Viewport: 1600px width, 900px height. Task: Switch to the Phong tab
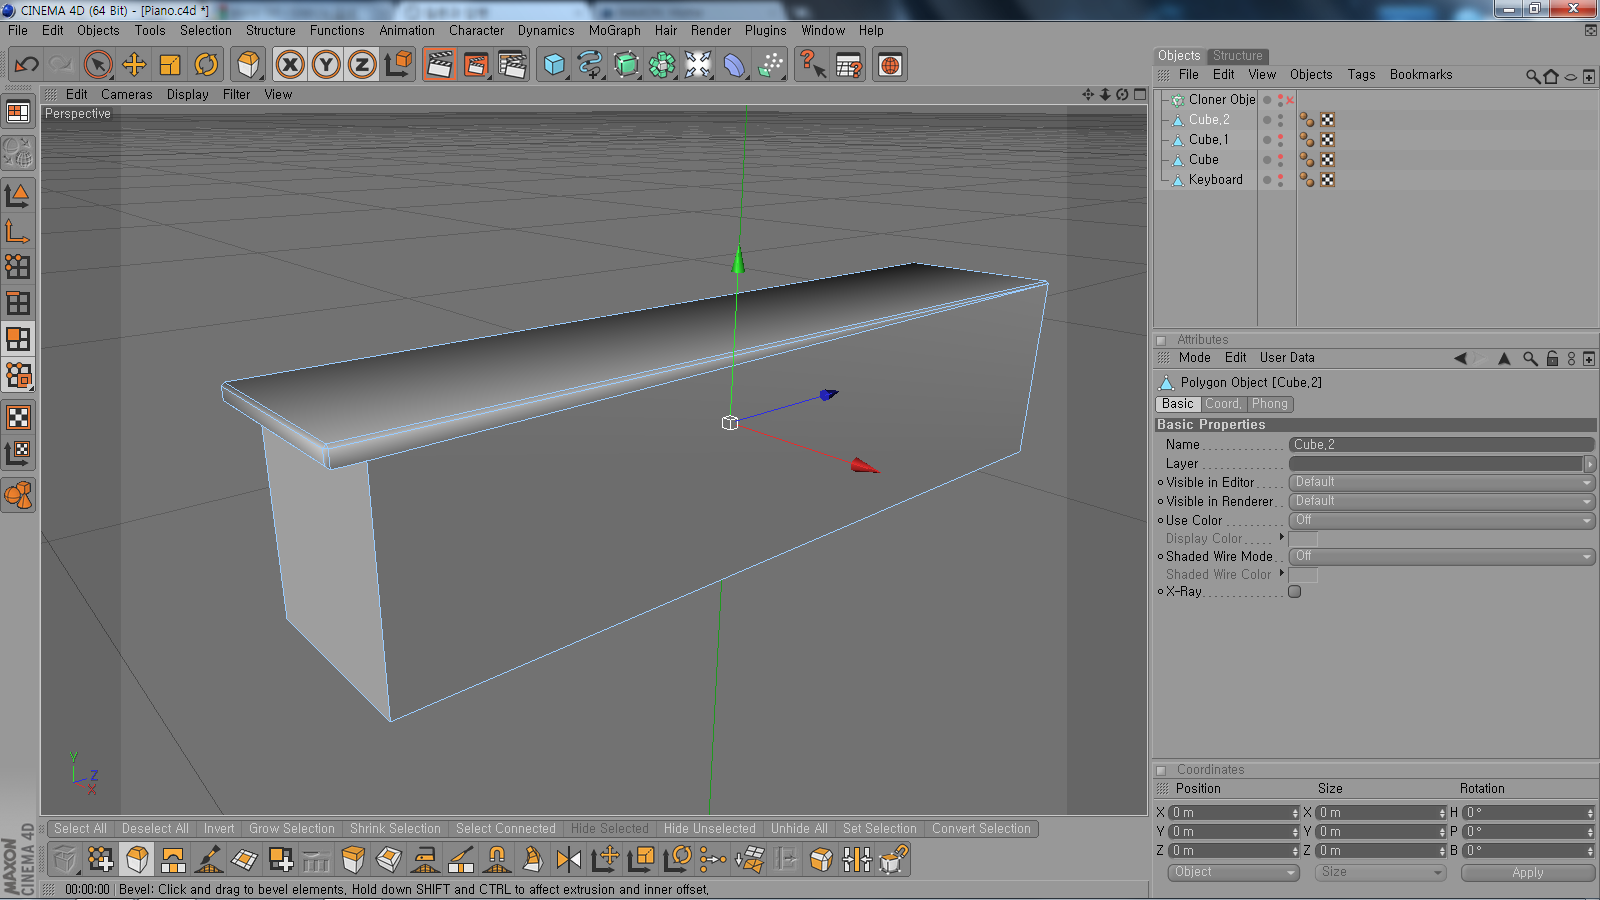pos(1270,404)
